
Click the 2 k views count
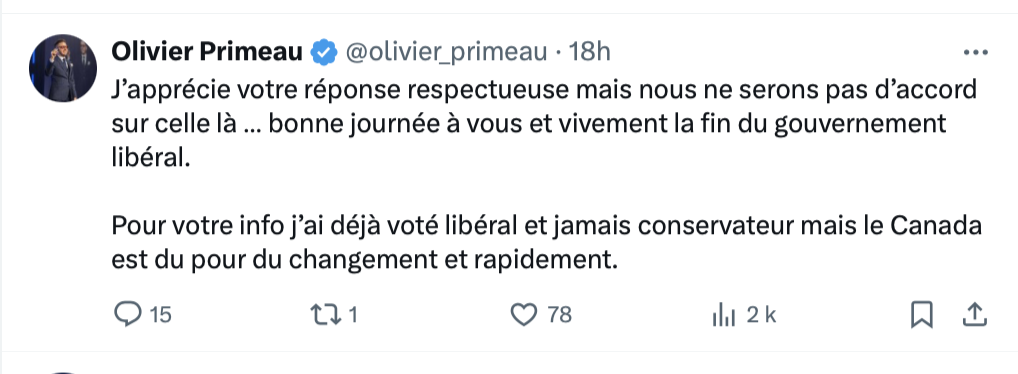761,315
